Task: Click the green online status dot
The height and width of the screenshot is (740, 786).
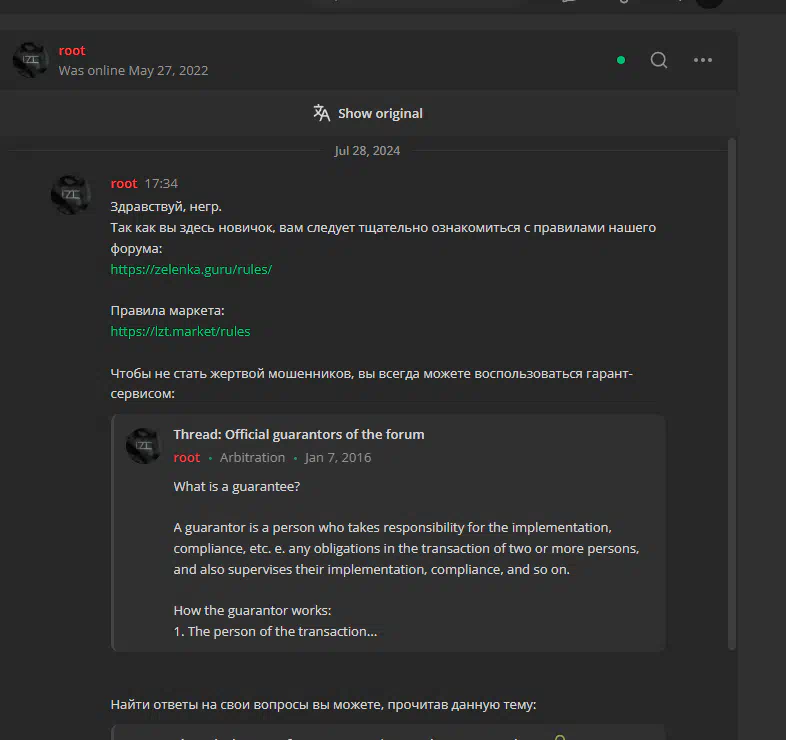Action: (621, 60)
